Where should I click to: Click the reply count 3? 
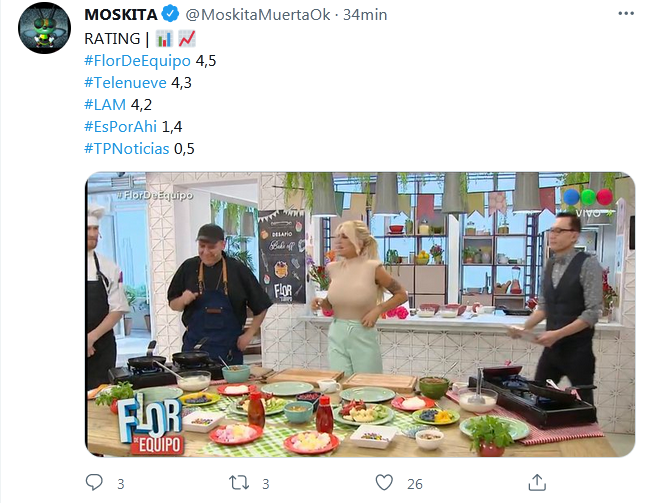pos(120,484)
